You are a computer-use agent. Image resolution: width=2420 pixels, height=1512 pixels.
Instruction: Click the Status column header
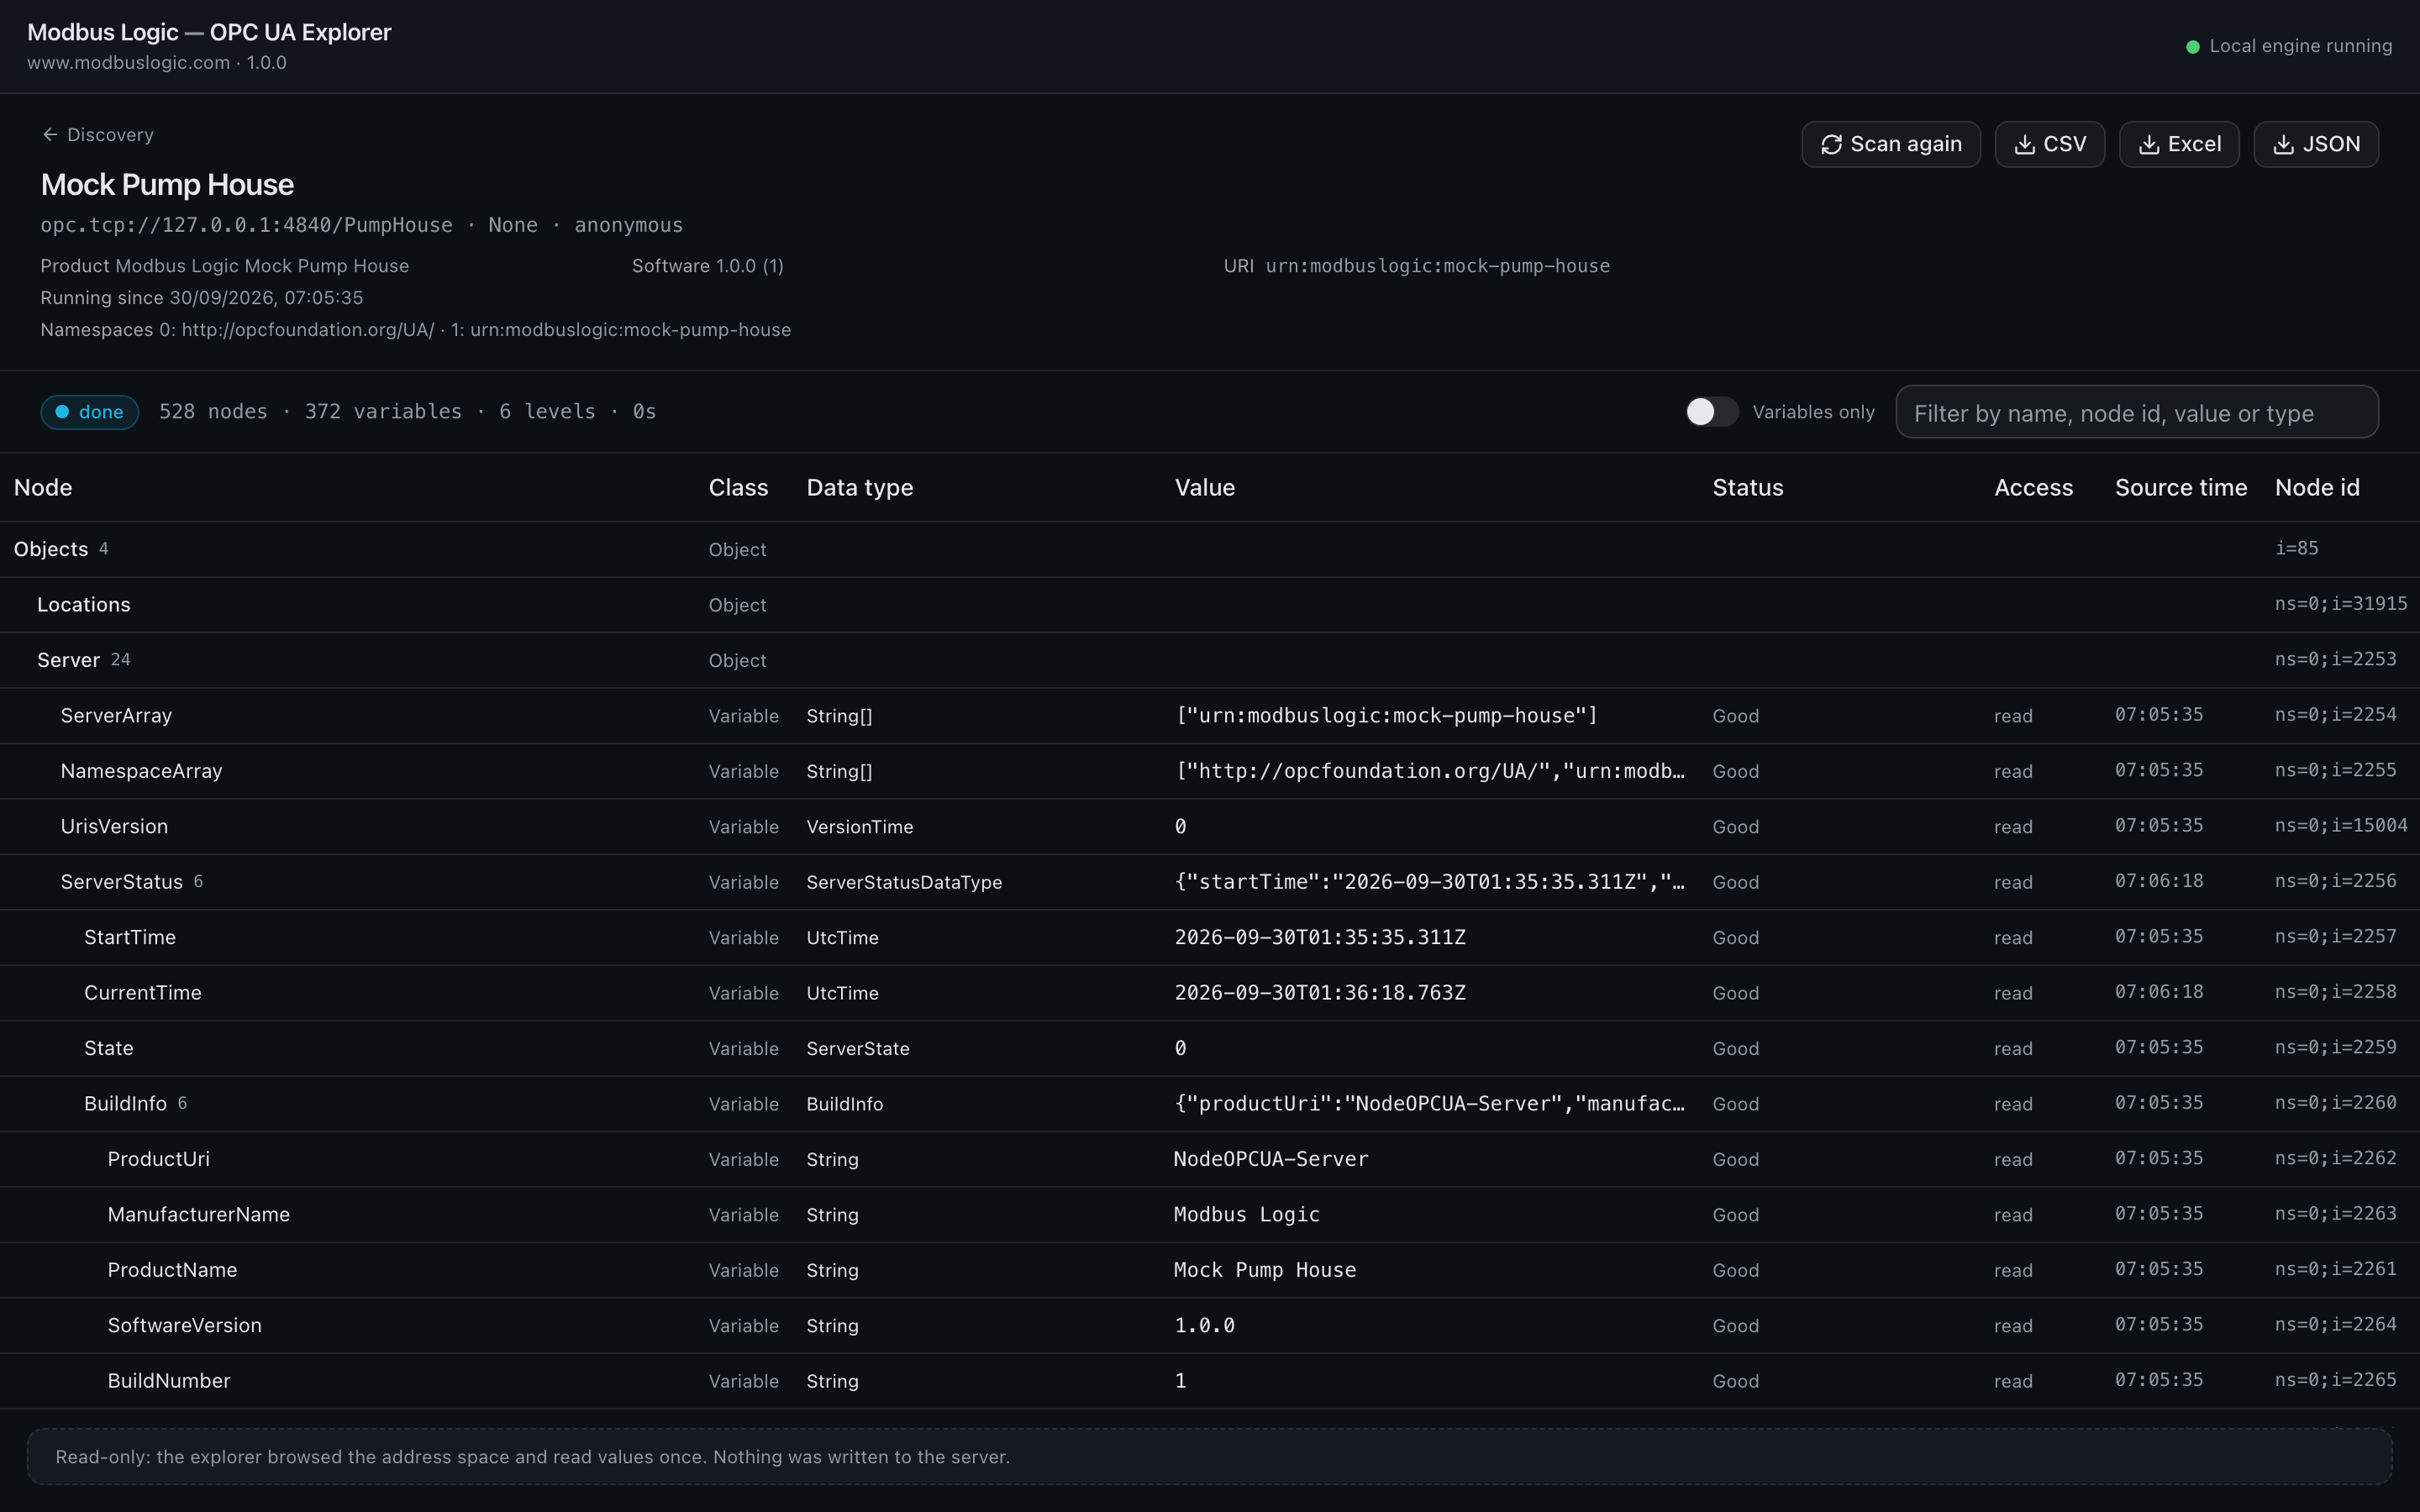coord(1747,488)
